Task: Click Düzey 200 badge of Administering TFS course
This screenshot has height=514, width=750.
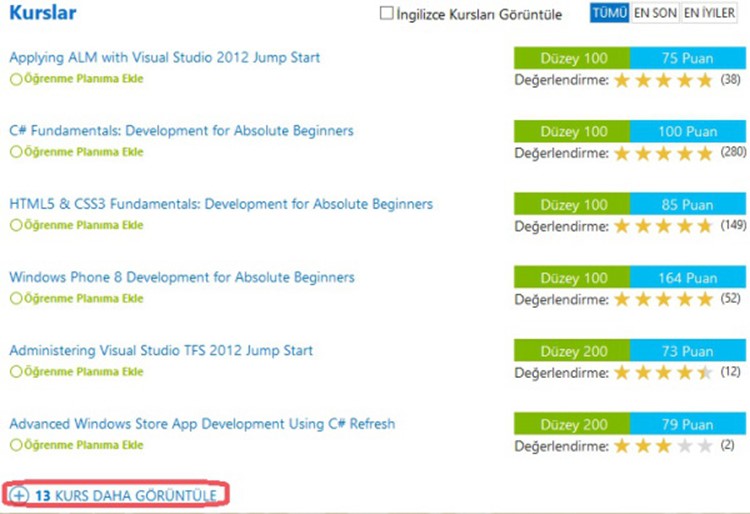Action: pos(572,350)
